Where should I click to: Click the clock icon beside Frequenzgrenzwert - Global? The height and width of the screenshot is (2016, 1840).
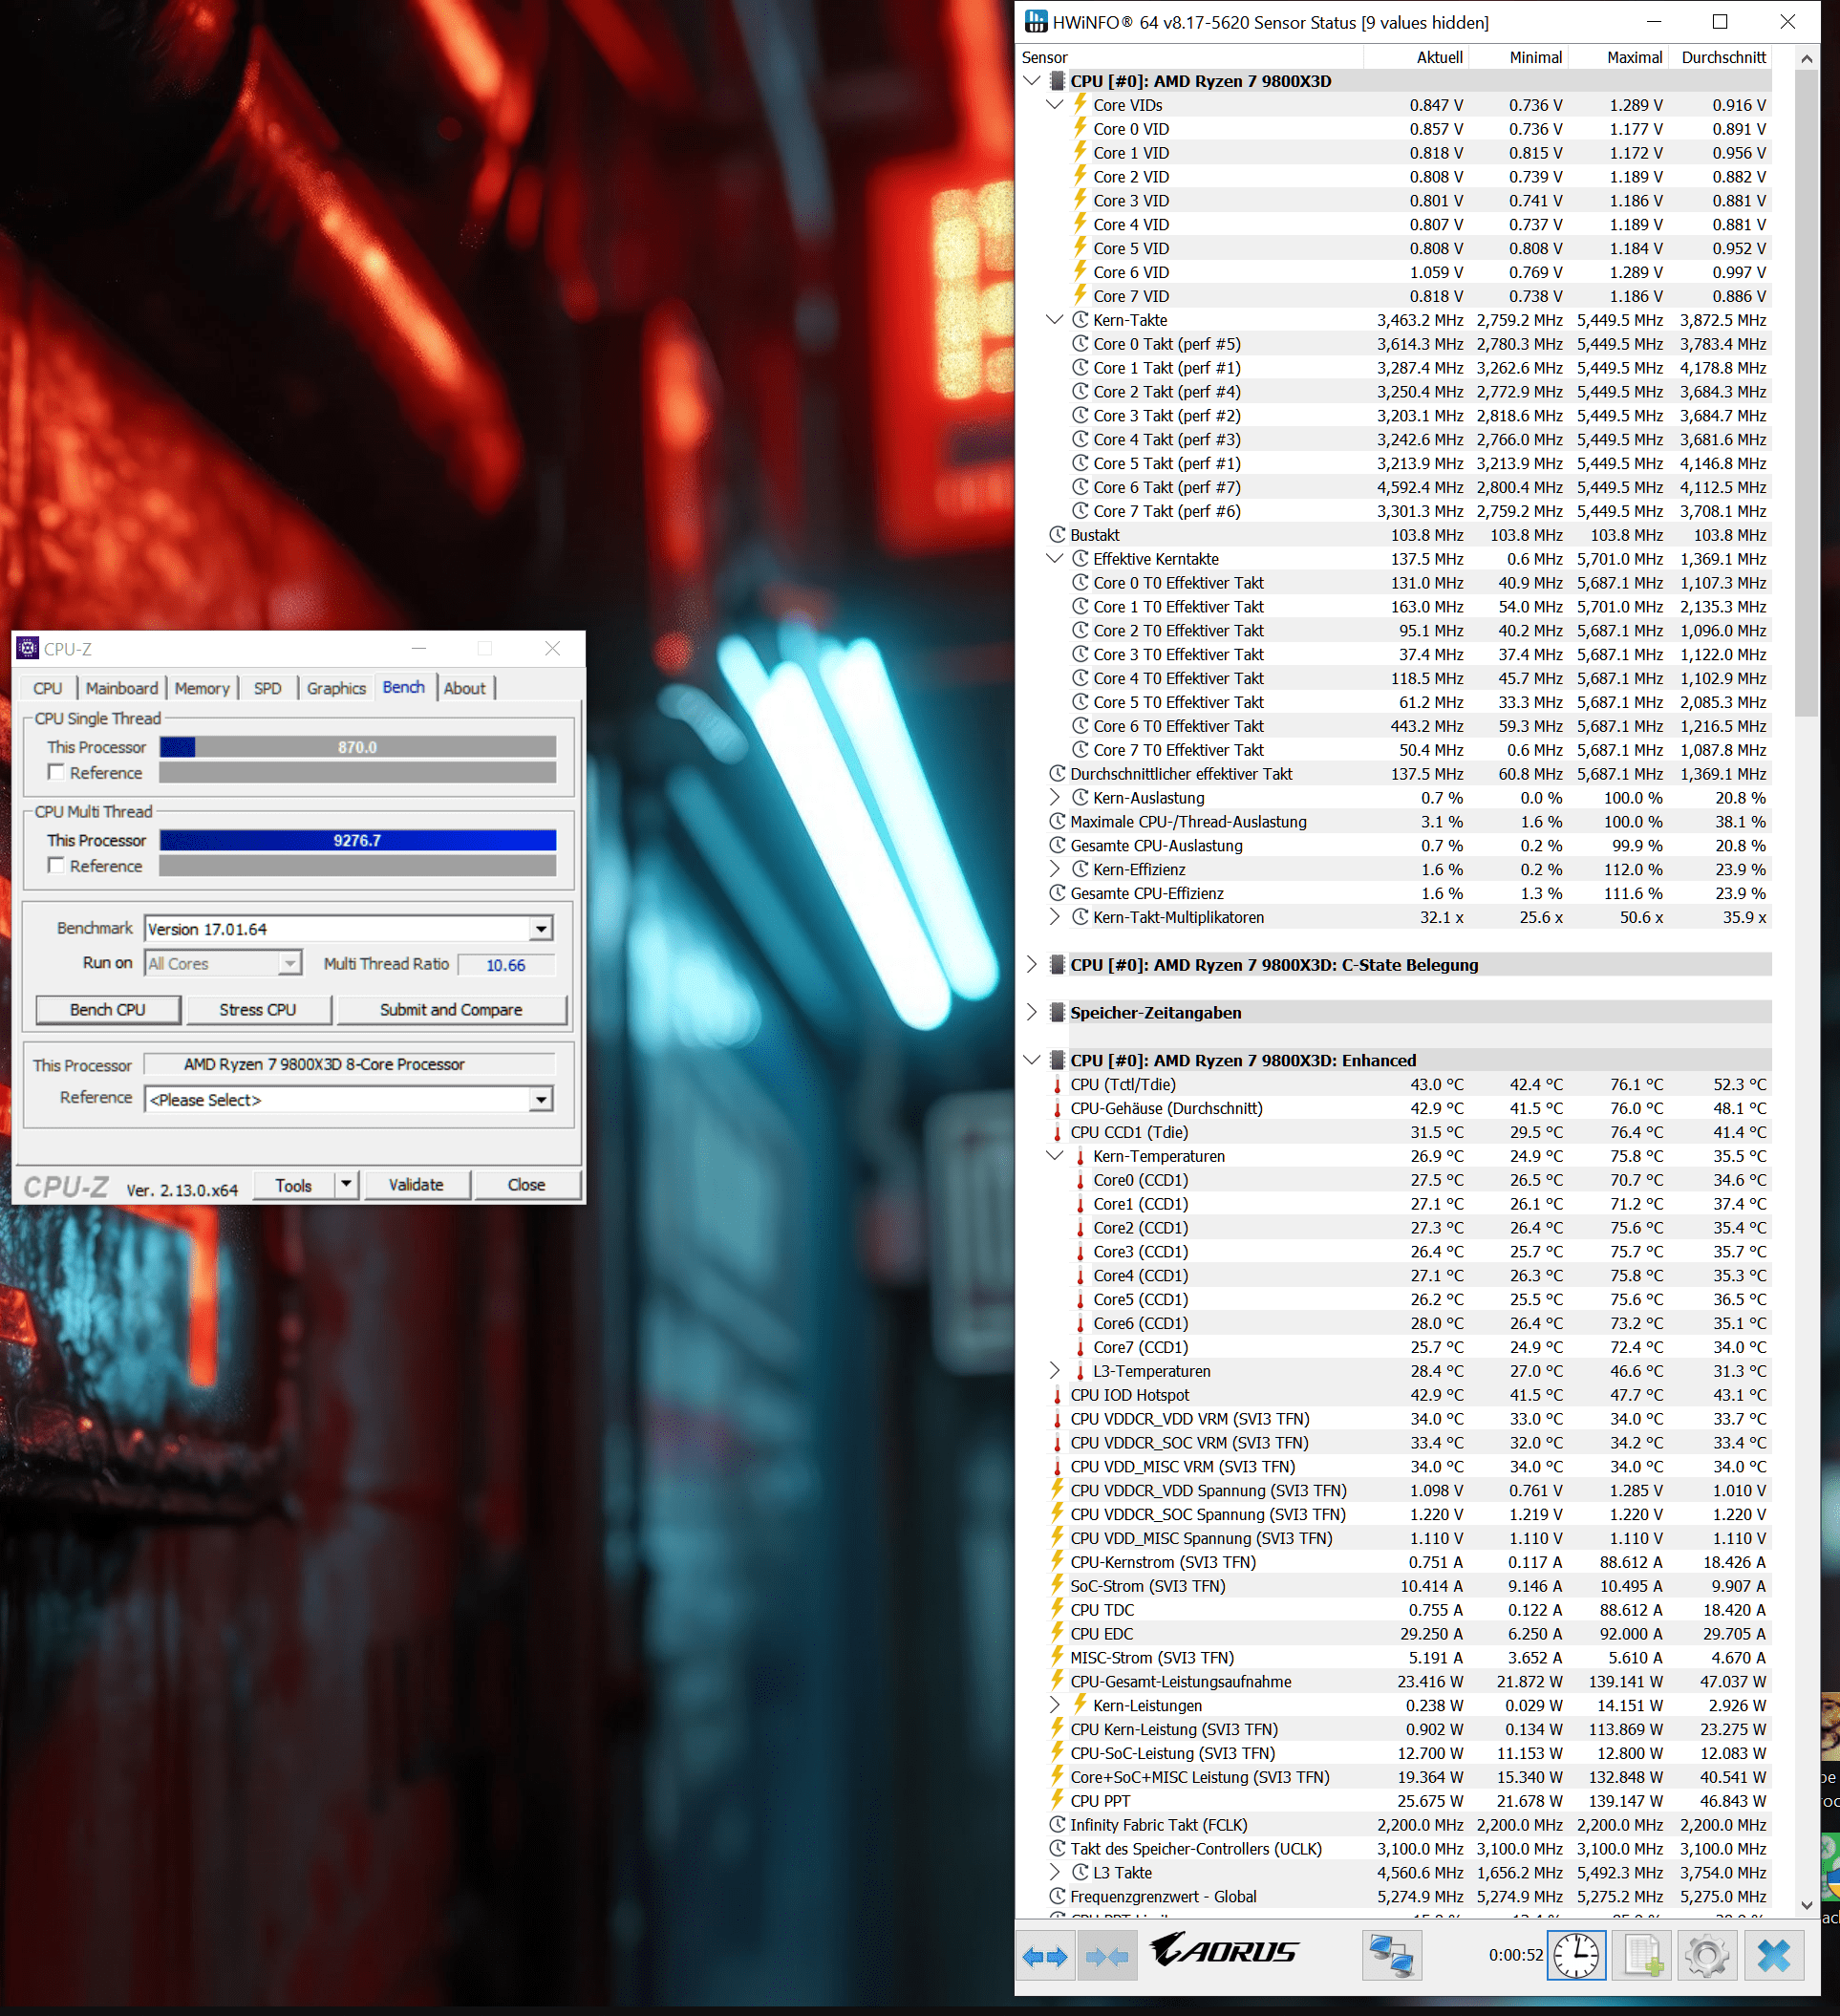tap(1057, 1897)
